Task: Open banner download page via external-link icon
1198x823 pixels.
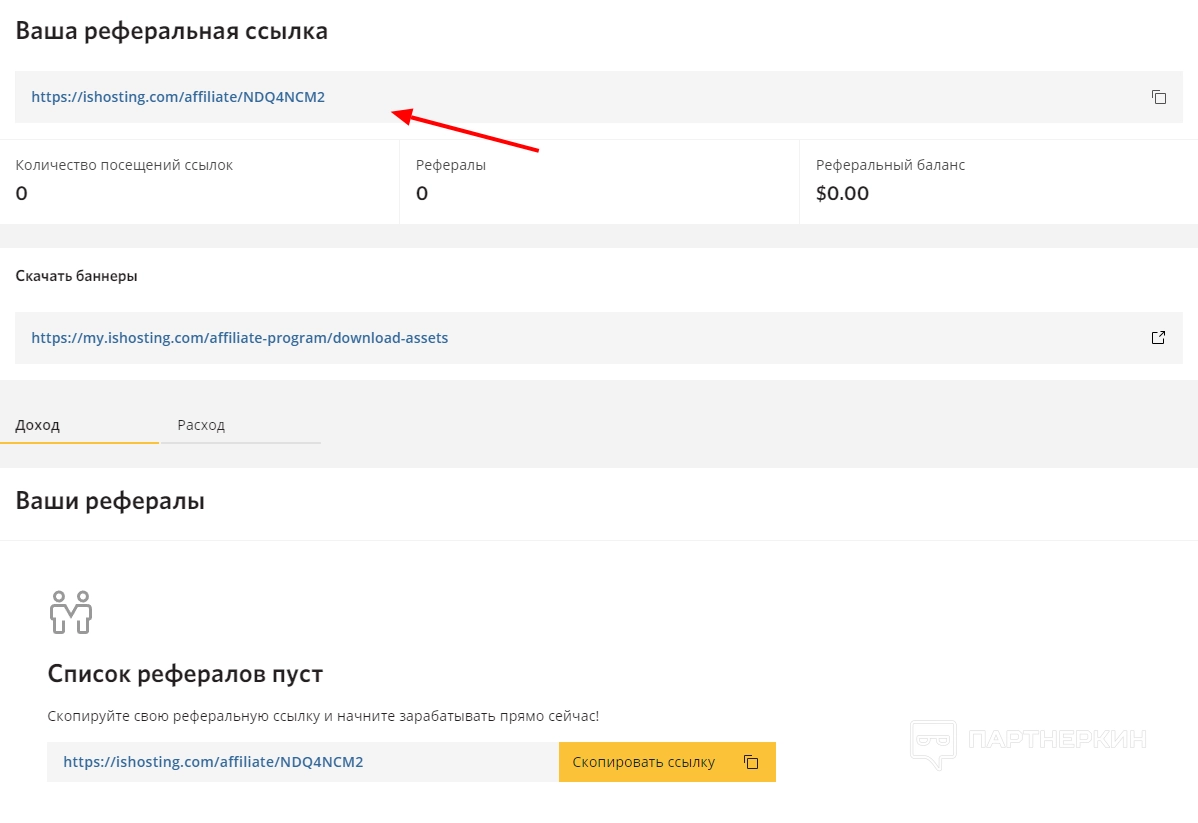Action: point(1158,338)
